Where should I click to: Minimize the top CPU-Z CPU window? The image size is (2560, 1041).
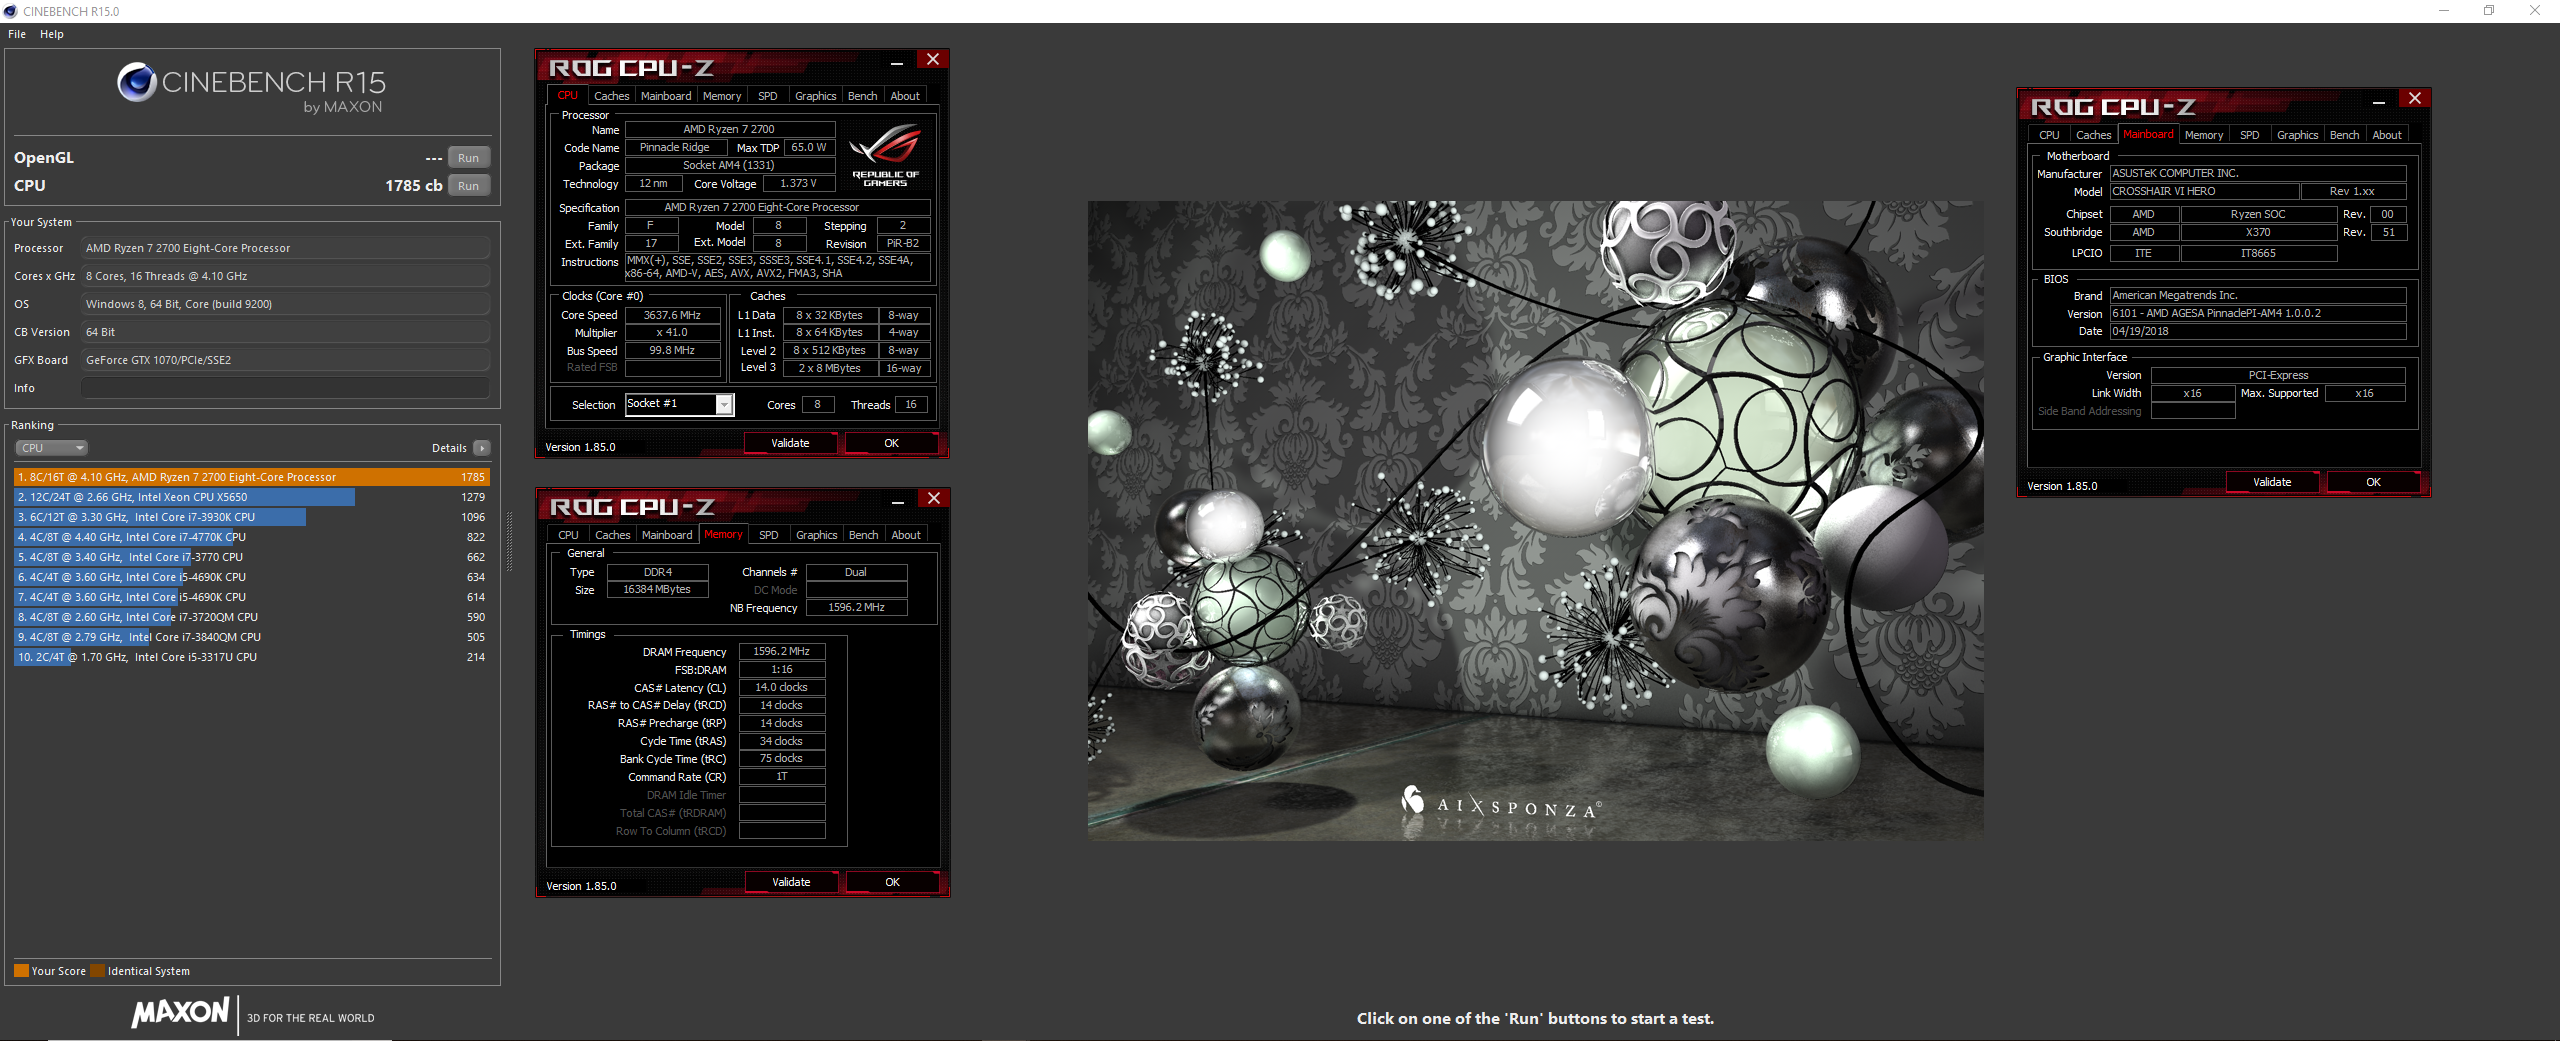coord(897,62)
